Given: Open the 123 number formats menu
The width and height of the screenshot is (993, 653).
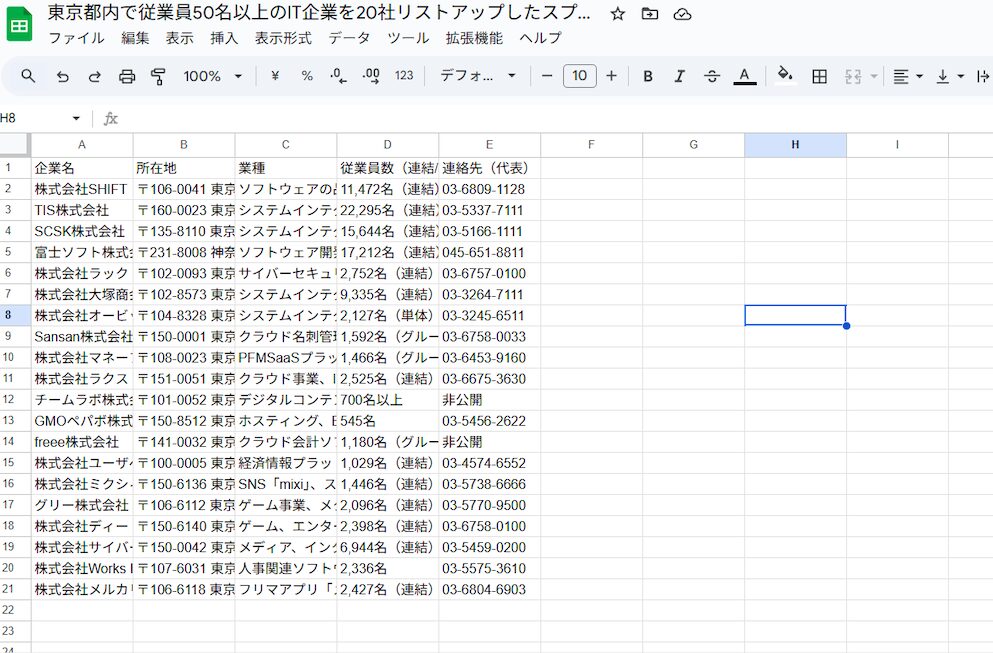Looking at the screenshot, I should click(x=404, y=76).
